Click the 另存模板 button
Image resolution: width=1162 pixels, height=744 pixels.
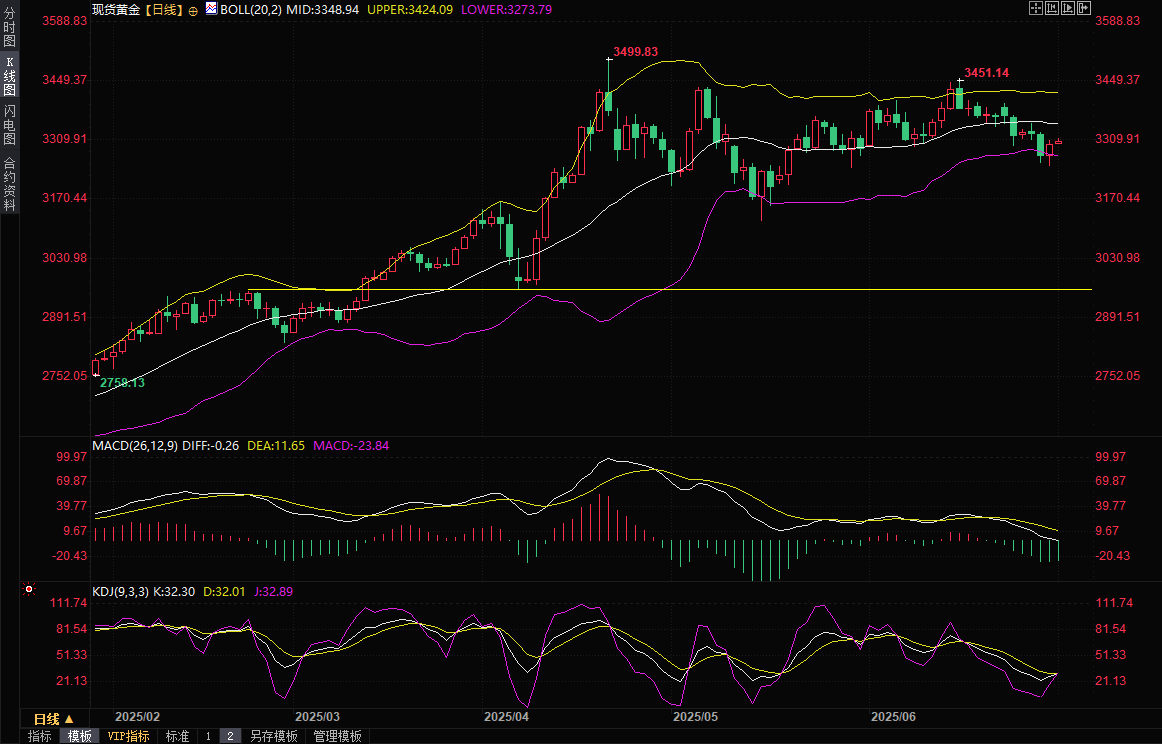coord(273,736)
